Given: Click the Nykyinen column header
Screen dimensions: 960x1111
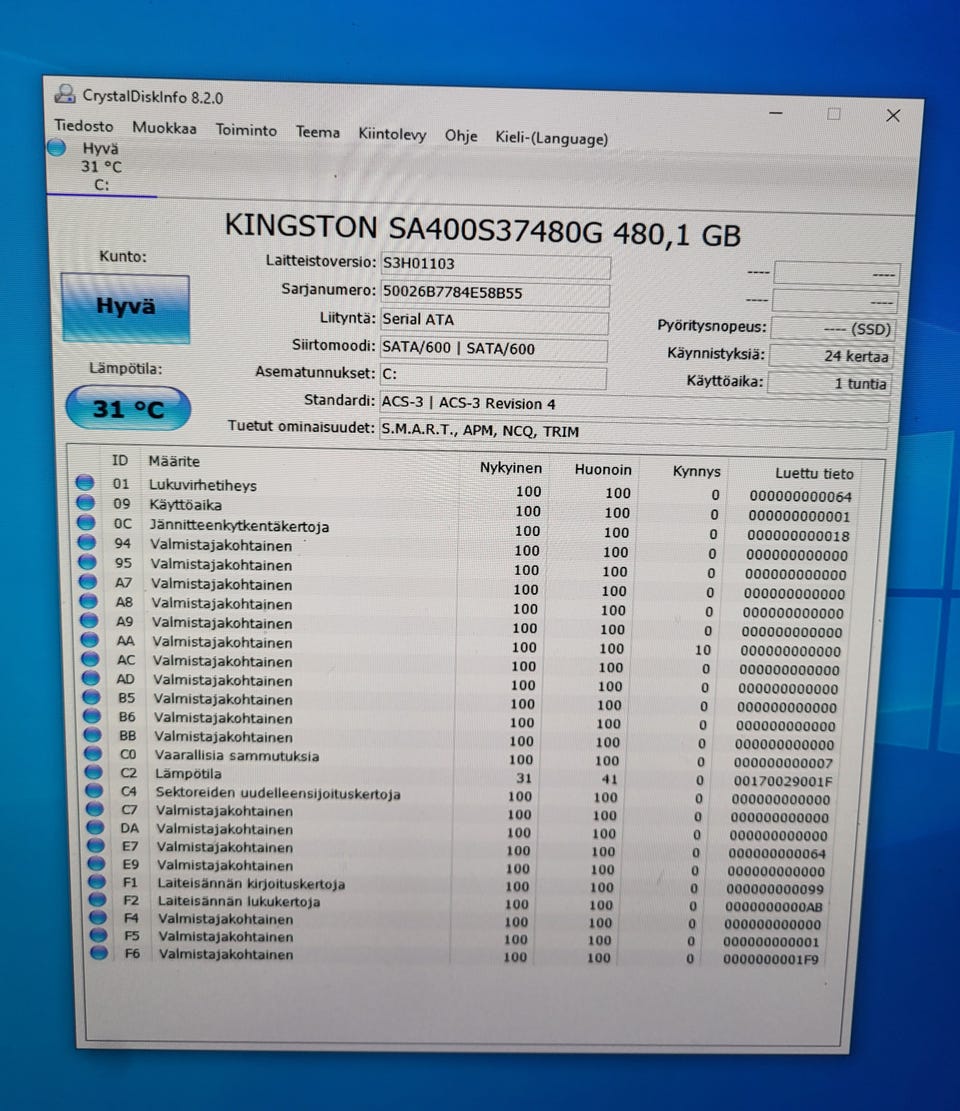Looking at the screenshot, I should pos(510,468).
